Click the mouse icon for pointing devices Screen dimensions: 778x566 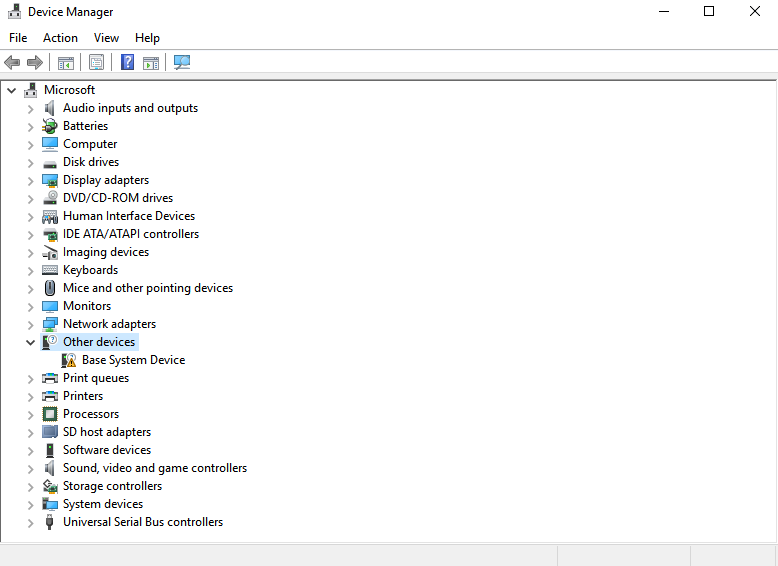pos(50,288)
